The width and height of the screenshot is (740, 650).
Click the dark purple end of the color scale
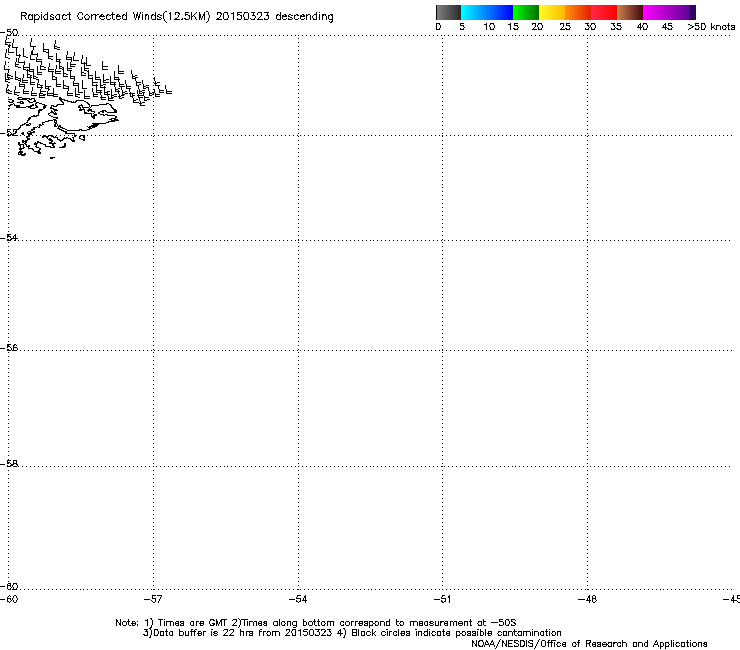coord(693,12)
